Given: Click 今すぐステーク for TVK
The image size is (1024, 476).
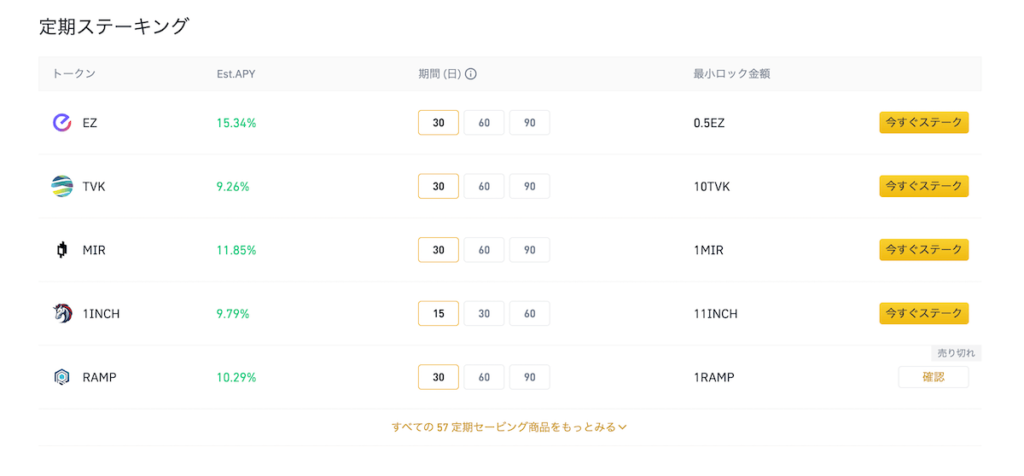Looking at the screenshot, I should (923, 186).
